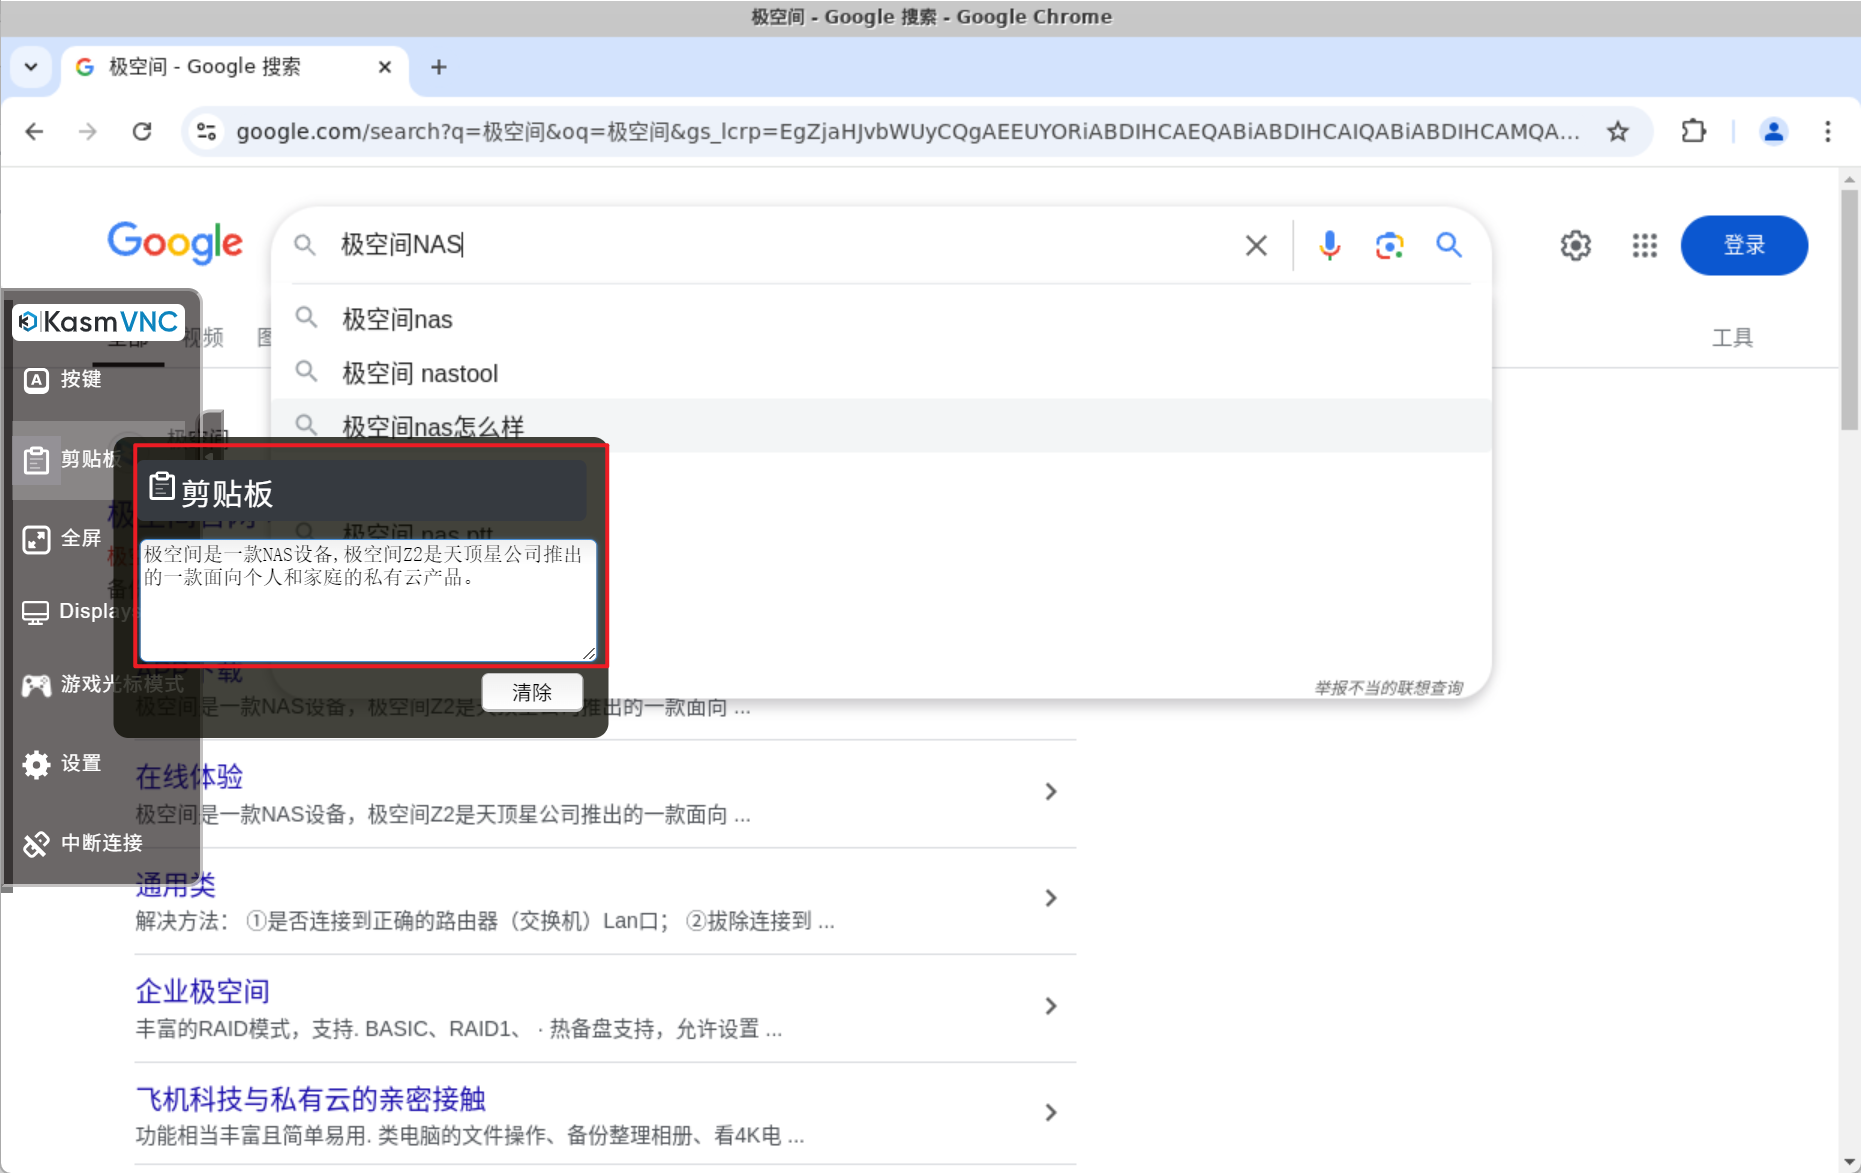Open Google quick settings gear
Viewport: 1861px width, 1173px height.
point(1576,245)
